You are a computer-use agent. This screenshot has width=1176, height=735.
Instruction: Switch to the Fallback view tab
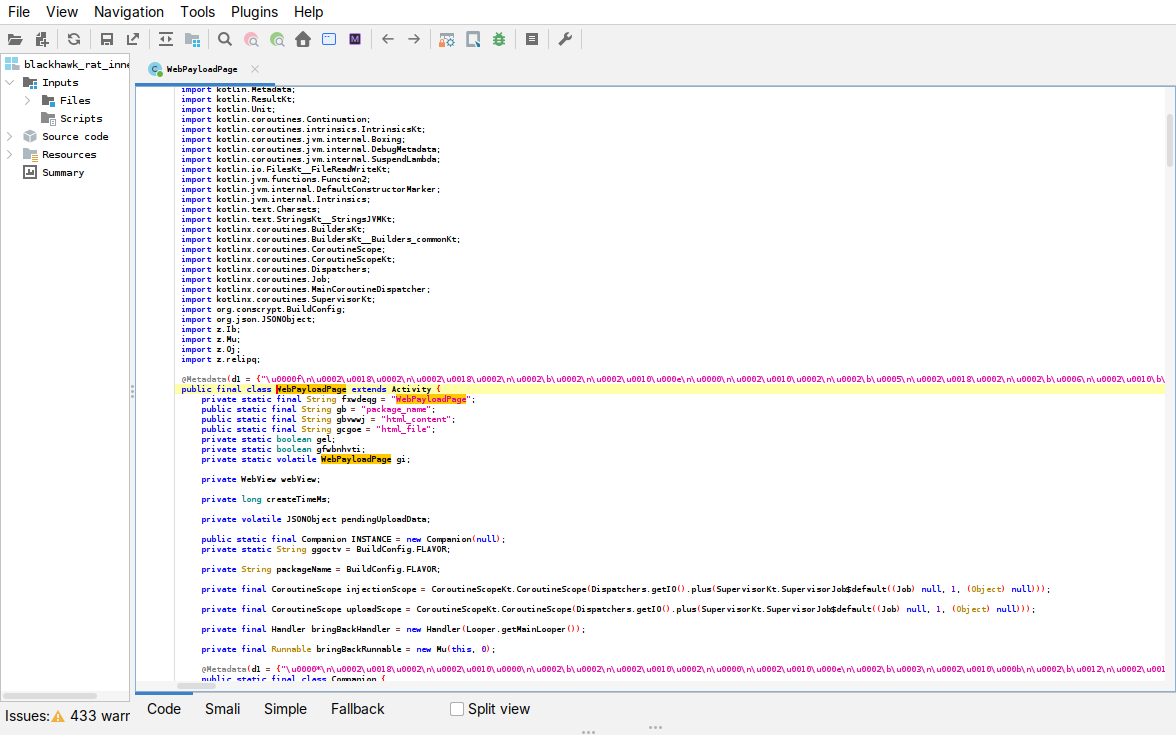click(x=358, y=709)
